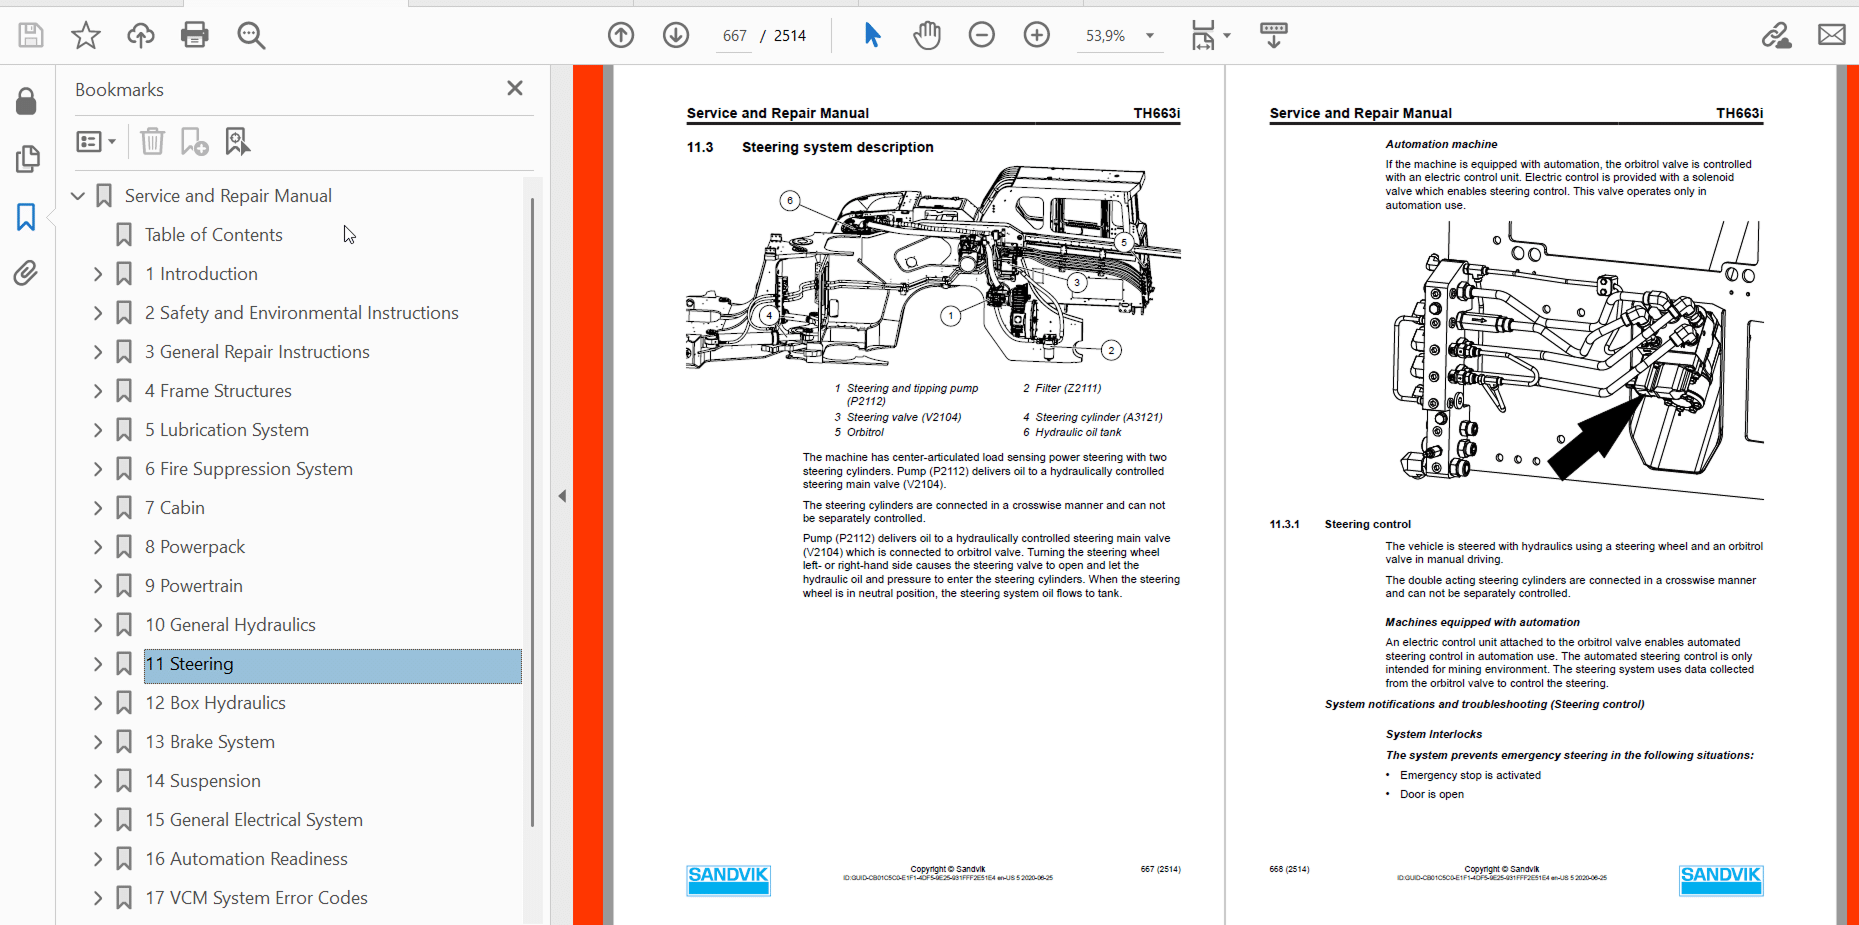Activate the hand pan tool

point(927,36)
